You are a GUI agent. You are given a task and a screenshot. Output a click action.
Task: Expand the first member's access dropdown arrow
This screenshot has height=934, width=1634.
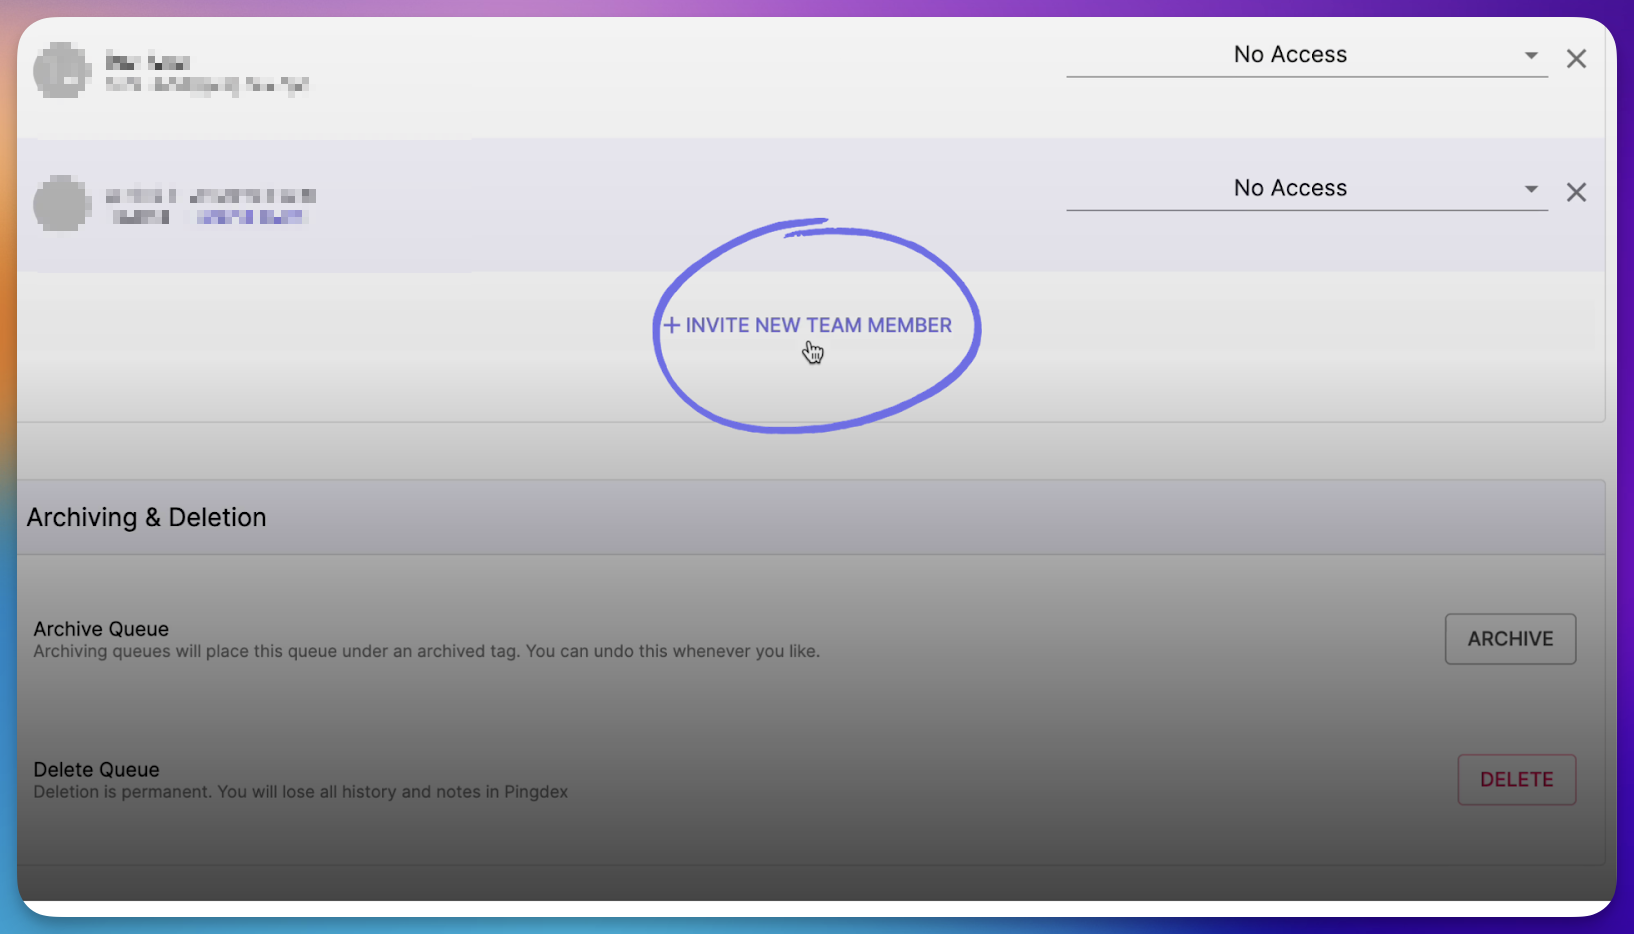[1531, 55]
